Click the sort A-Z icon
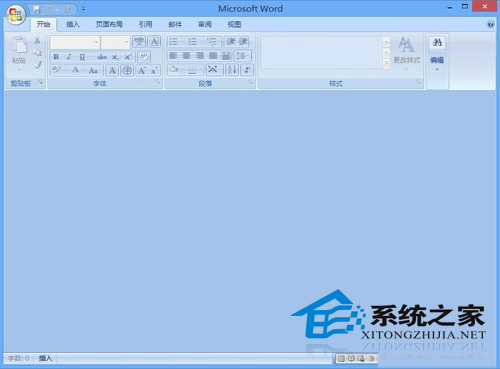The image size is (500, 369). coord(232,70)
